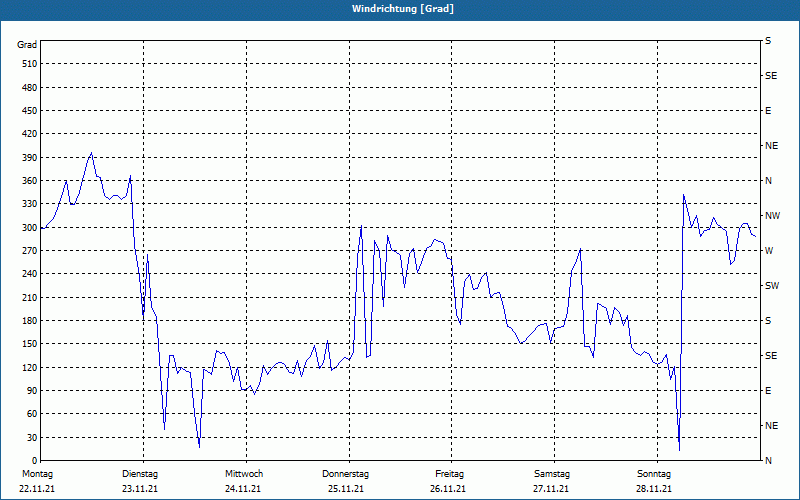Click the 270 y-axis value
The height and width of the screenshot is (500, 800).
coord(30,251)
